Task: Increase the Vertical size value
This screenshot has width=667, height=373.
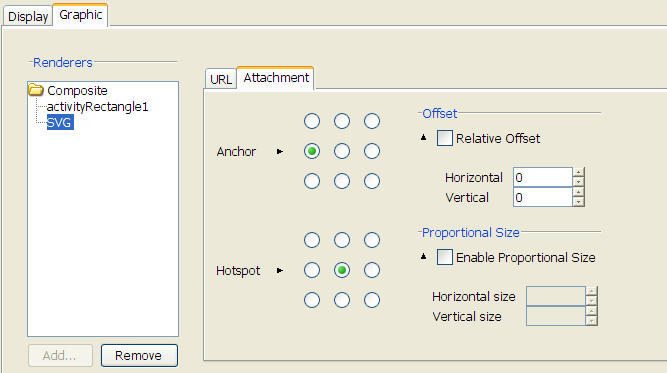Action: click(591, 311)
